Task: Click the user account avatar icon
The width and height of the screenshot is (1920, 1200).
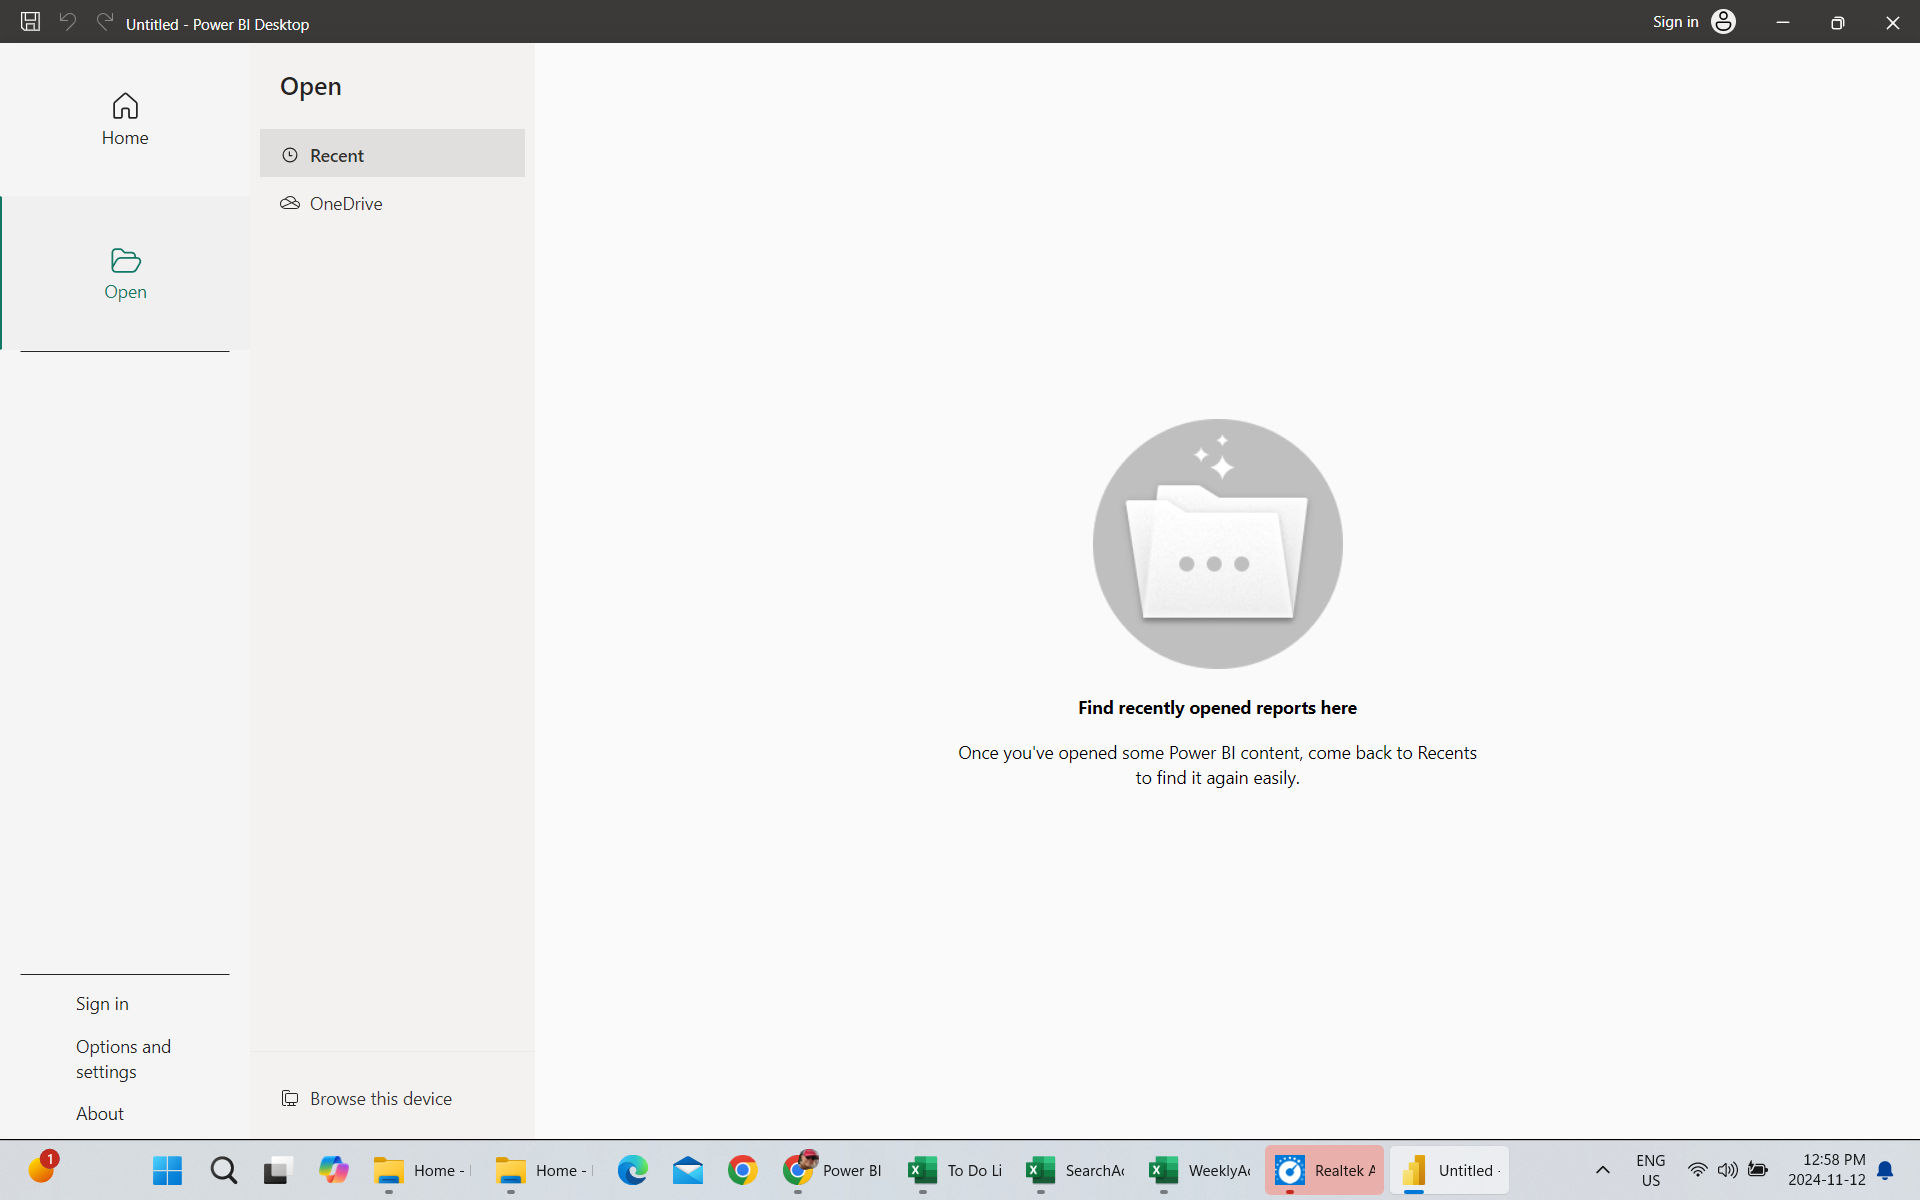Action: click(x=1723, y=22)
